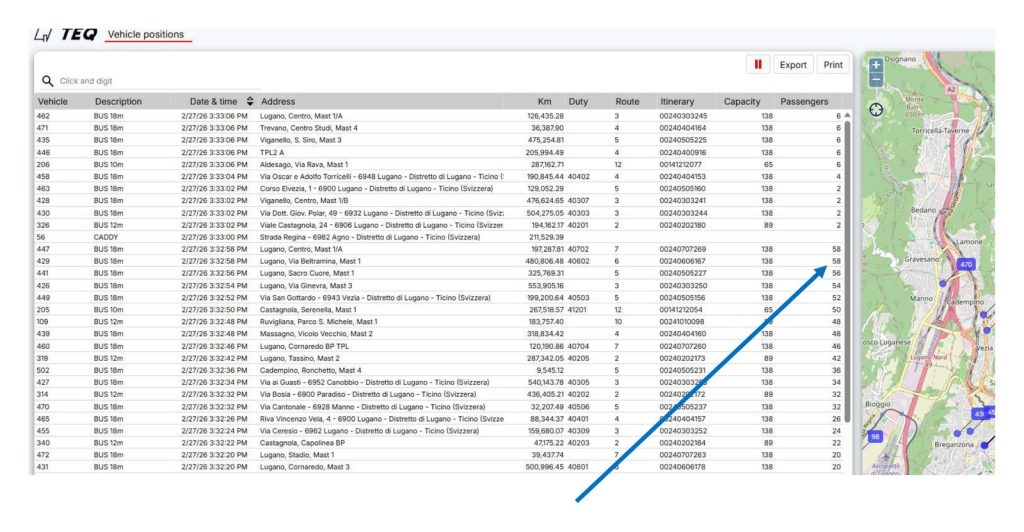Click the Capacity column header

(742, 101)
